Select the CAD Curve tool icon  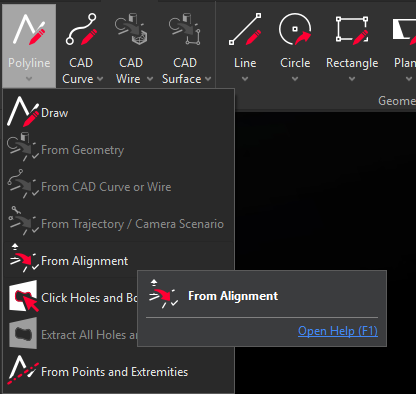82,29
